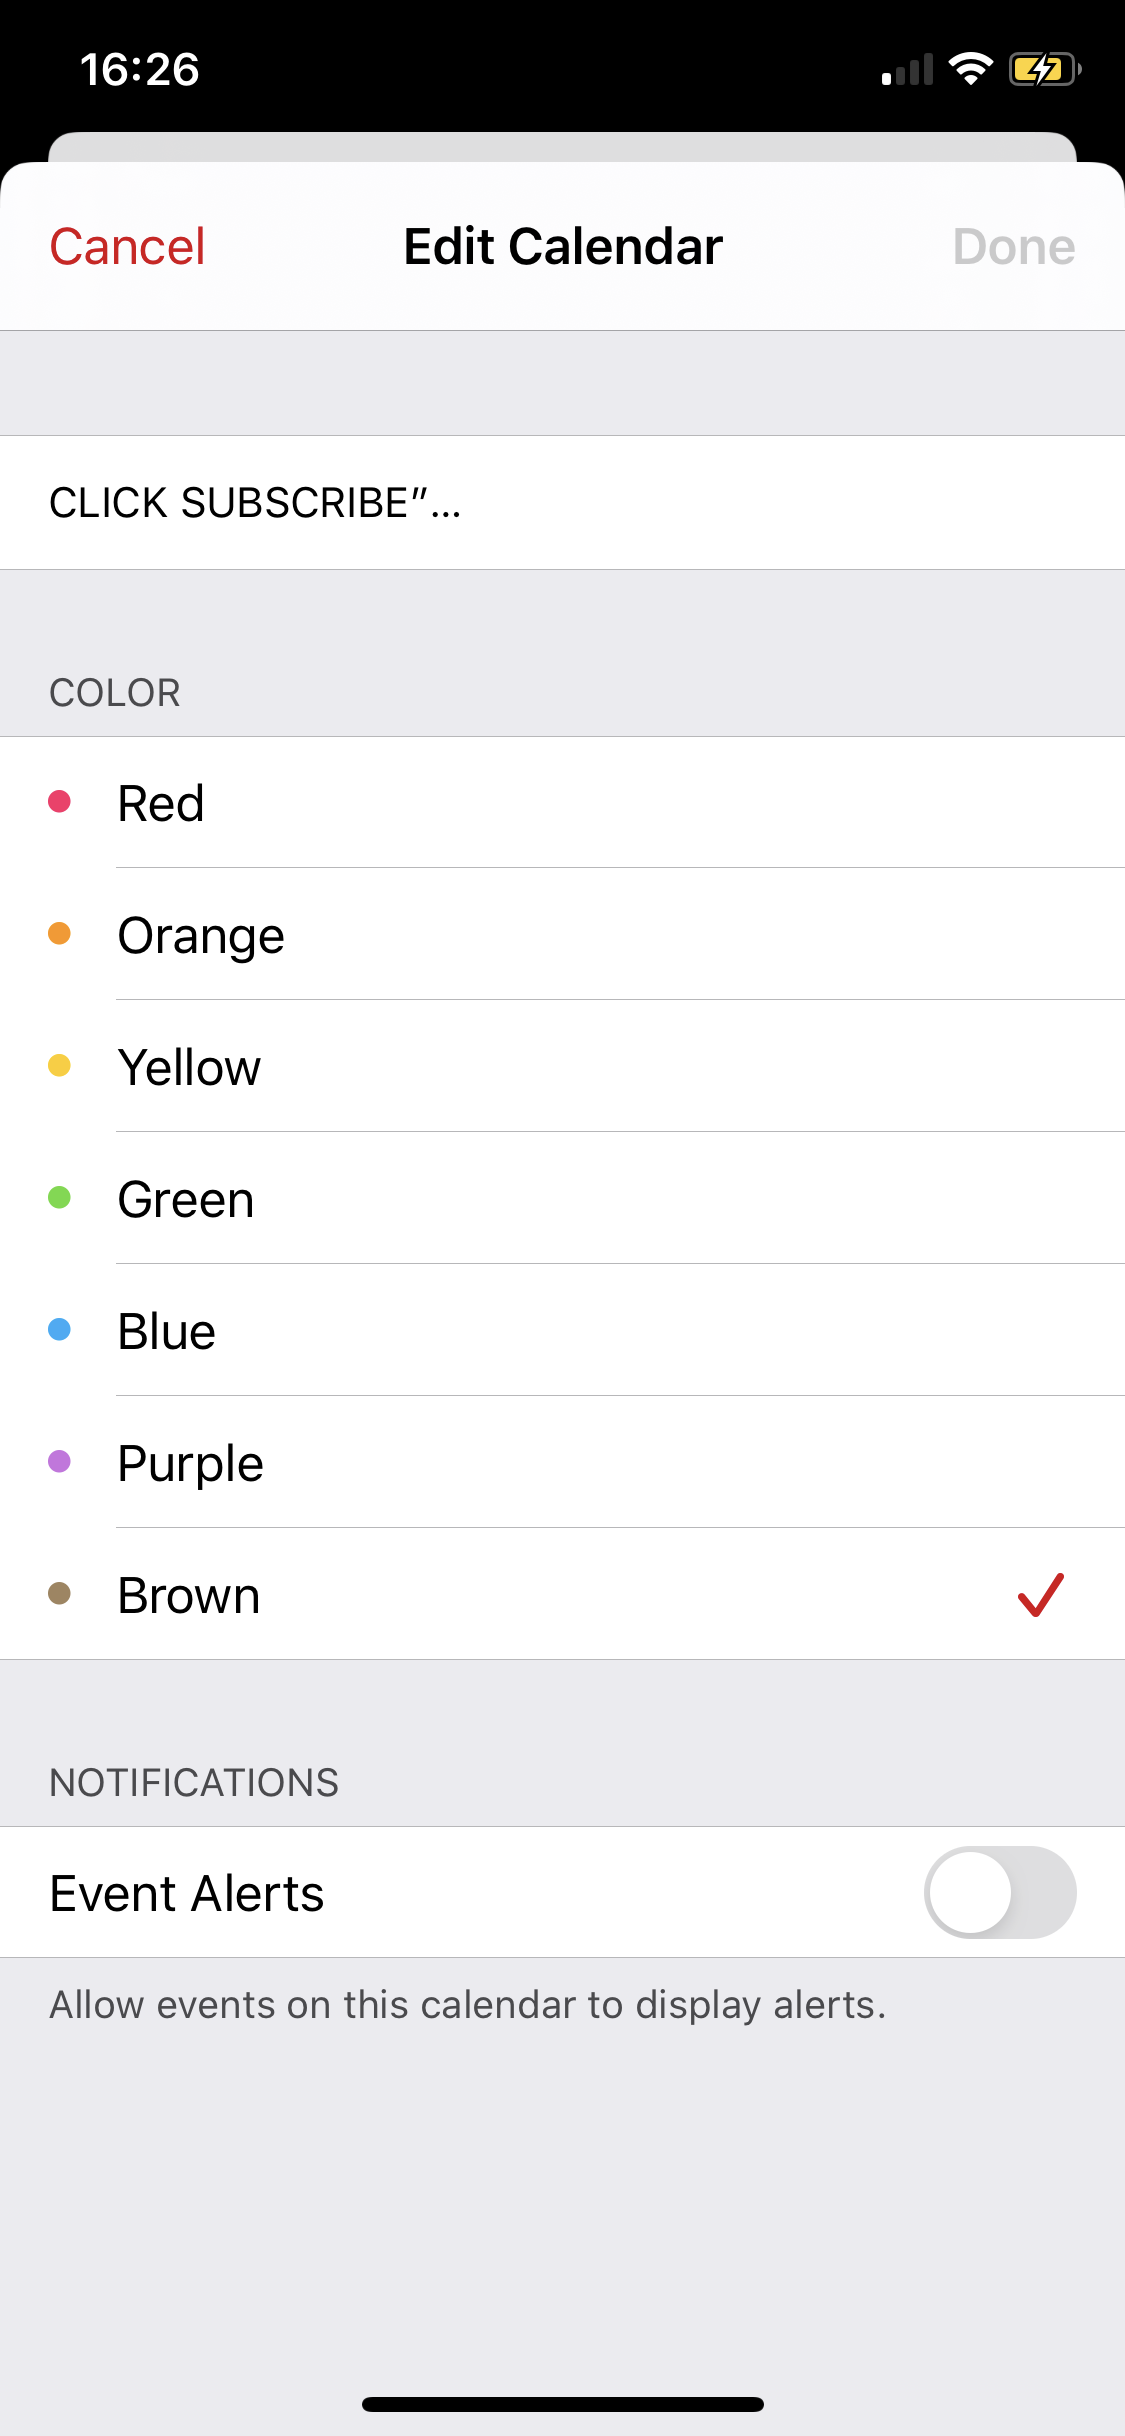The height and width of the screenshot is (2436, 1125).
Task: Tap the red color dot
Action: pos(60,801)
